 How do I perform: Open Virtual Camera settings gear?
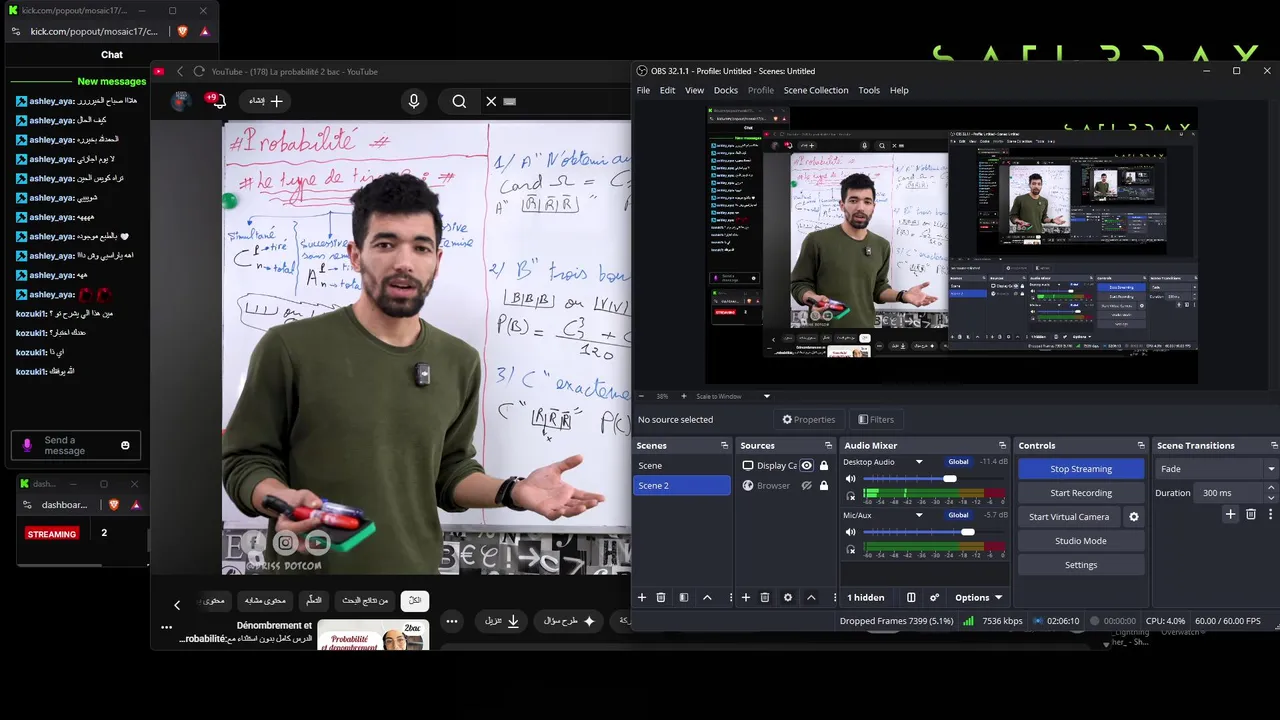tap(1134, 517)
